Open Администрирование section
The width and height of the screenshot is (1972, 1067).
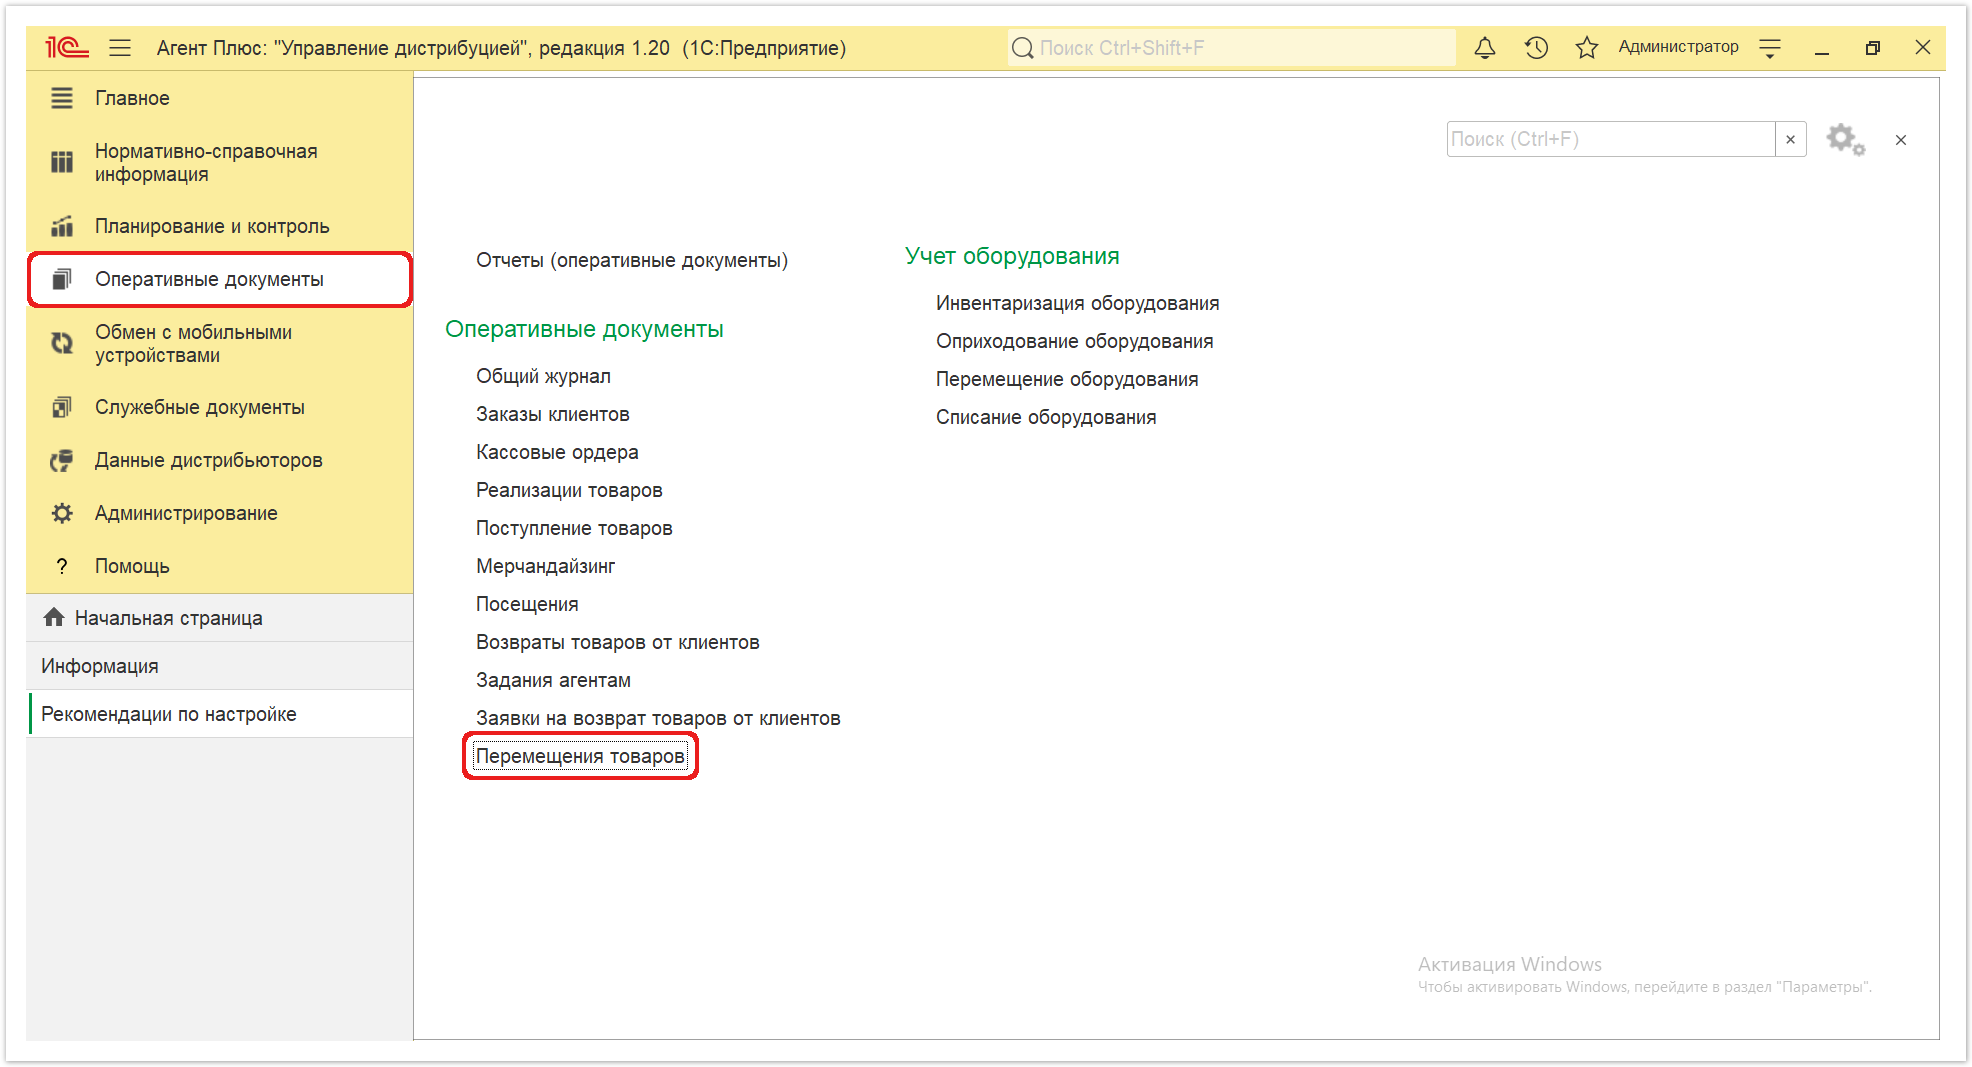point(220,513)
